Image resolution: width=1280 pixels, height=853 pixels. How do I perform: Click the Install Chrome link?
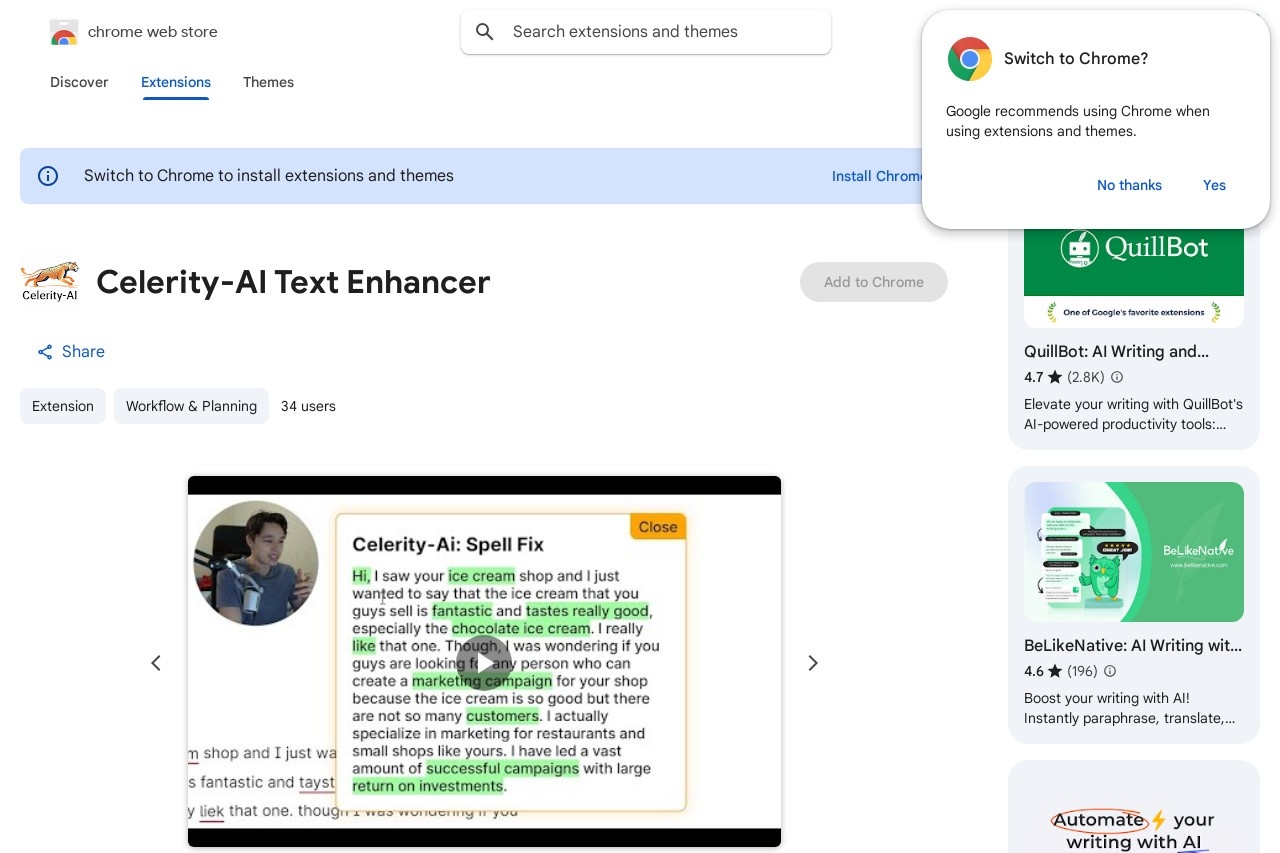pyautogui.click(x=877, y=176)
